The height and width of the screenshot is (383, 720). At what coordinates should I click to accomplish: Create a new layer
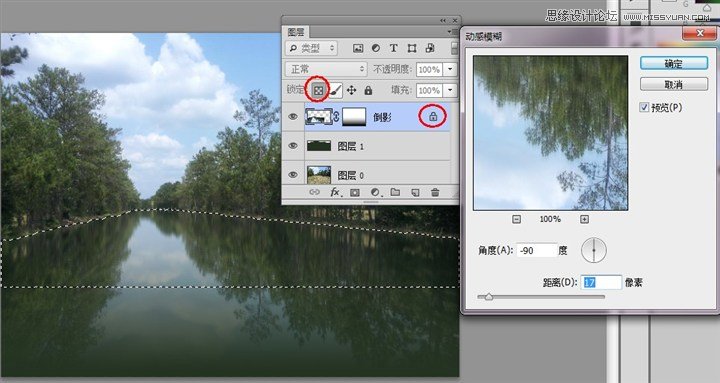[x=416, y=193]
